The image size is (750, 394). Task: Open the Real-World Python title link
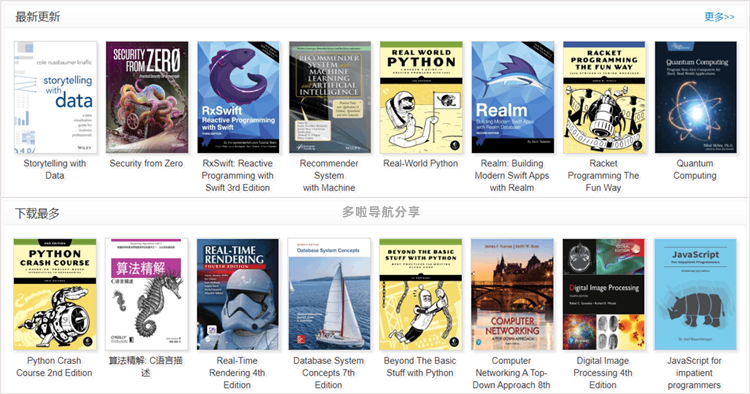(420, 164)
